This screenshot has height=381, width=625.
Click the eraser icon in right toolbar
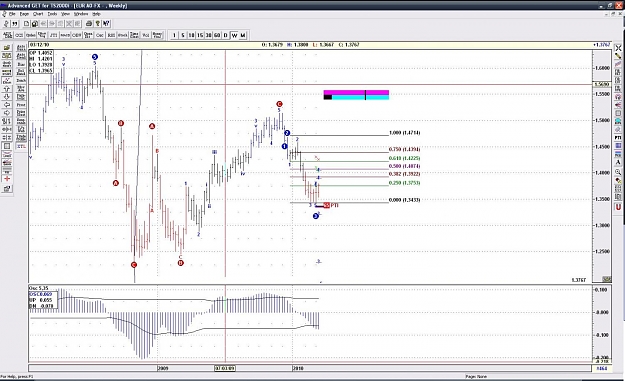618,130
